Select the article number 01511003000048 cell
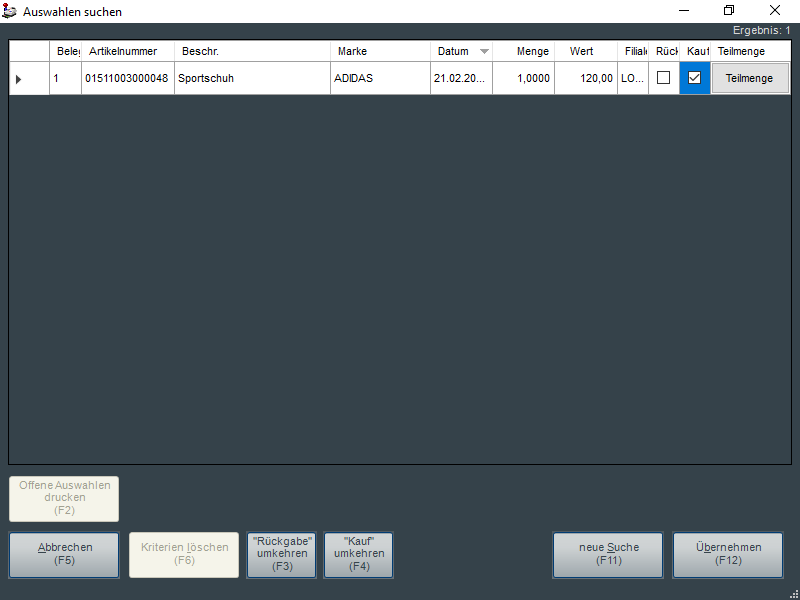This screenshot has width=800, height=600. [x=127, y=78]
